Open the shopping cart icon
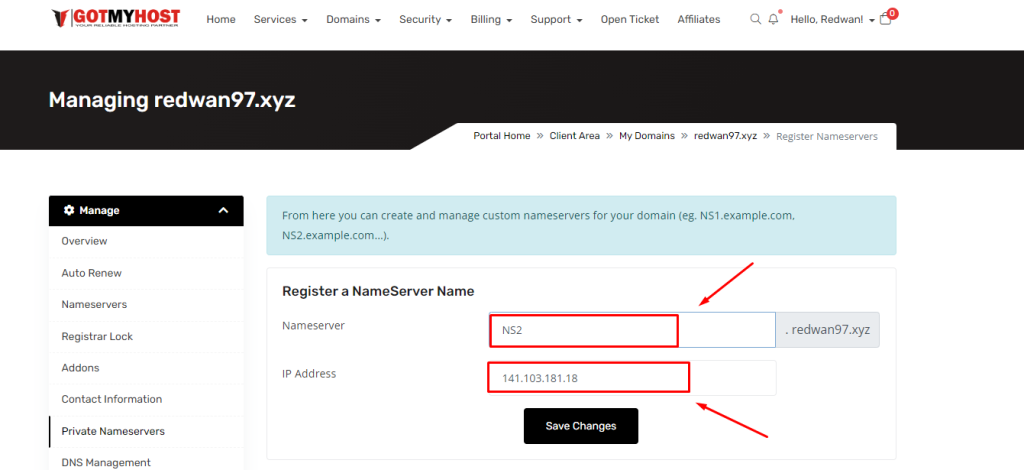Image resolution: width=1024 pixels, height=470 pixels. coord(885,19)
